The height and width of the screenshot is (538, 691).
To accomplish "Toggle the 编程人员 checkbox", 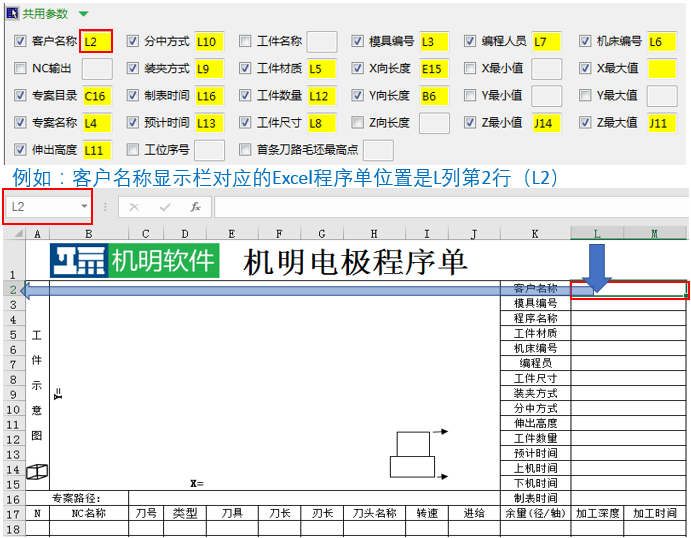I will tap(470, 41).
